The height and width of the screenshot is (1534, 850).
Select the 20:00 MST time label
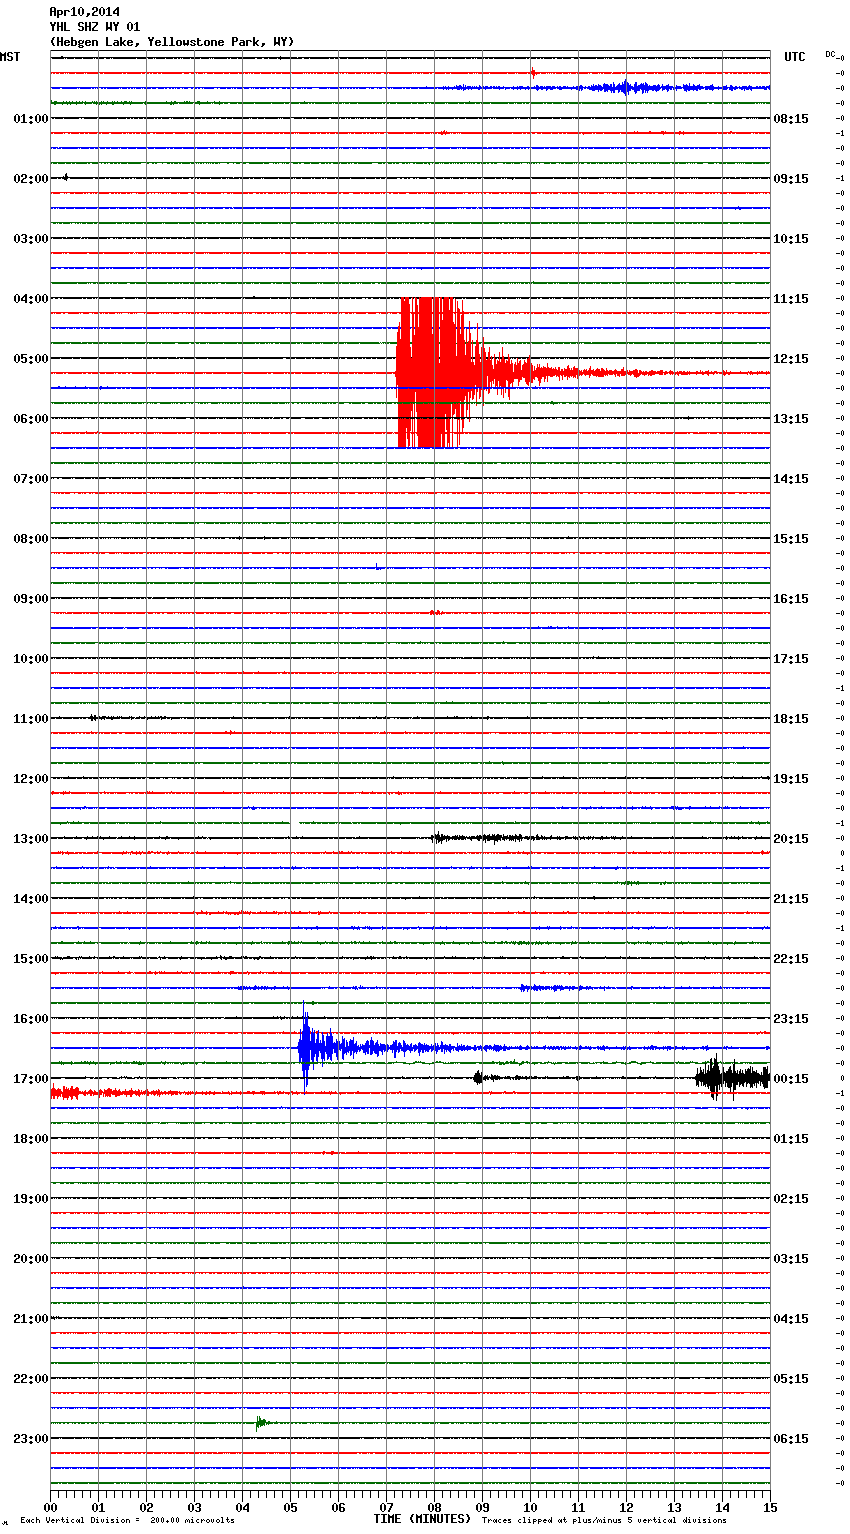[31, 1259]
